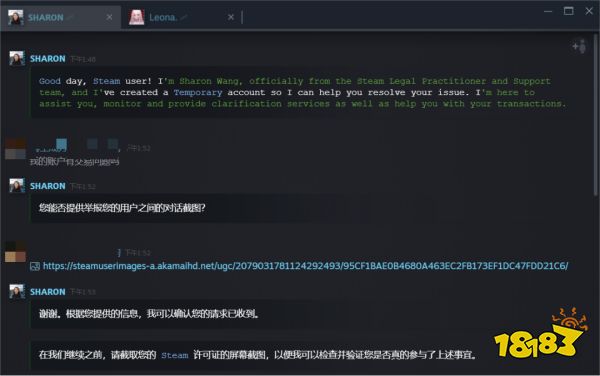Close the chat window
The image size is (600, 376).
click(x=589, y=11)
